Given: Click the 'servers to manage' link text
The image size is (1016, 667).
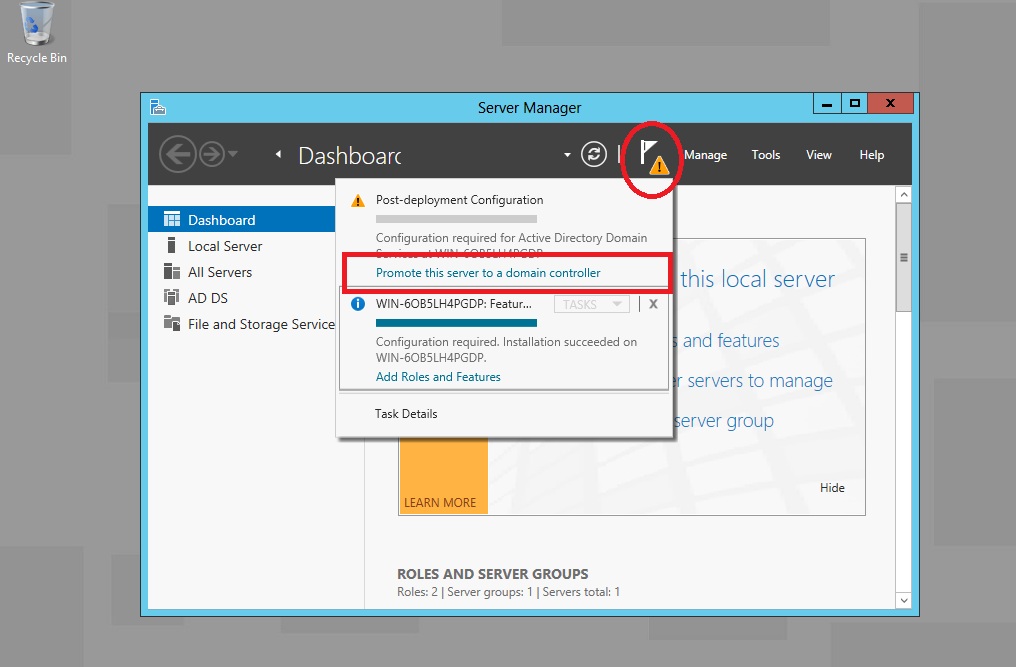Looking at the screenshot, I should [759, 380].
